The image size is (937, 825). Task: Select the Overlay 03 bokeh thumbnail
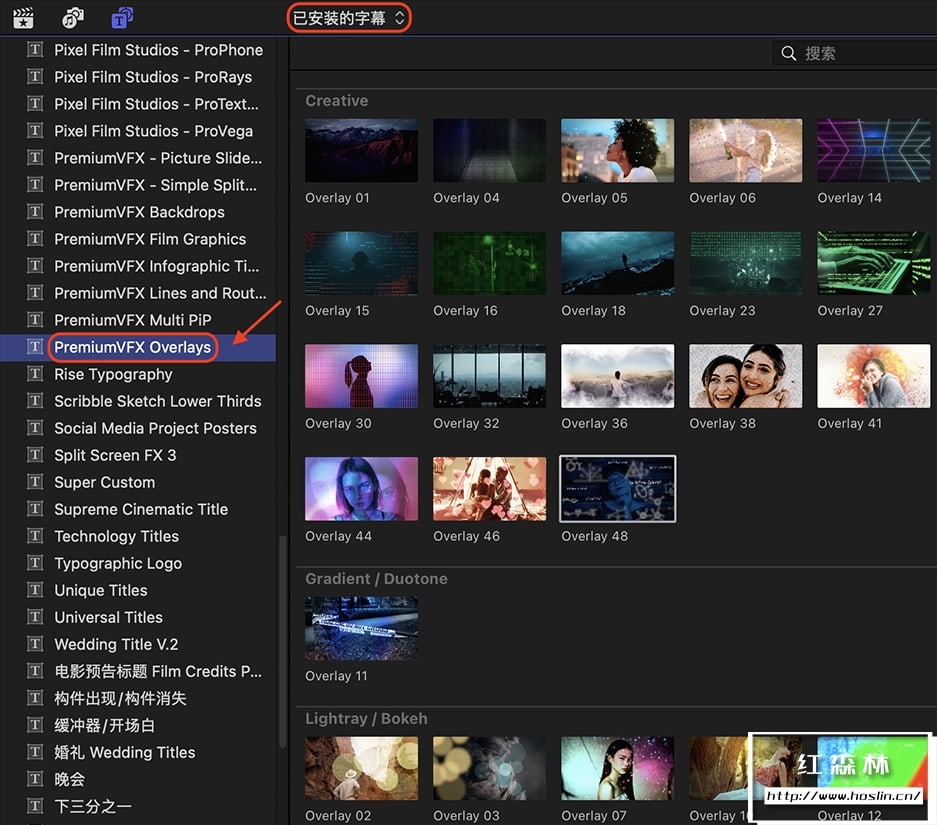tap(489, 768)
